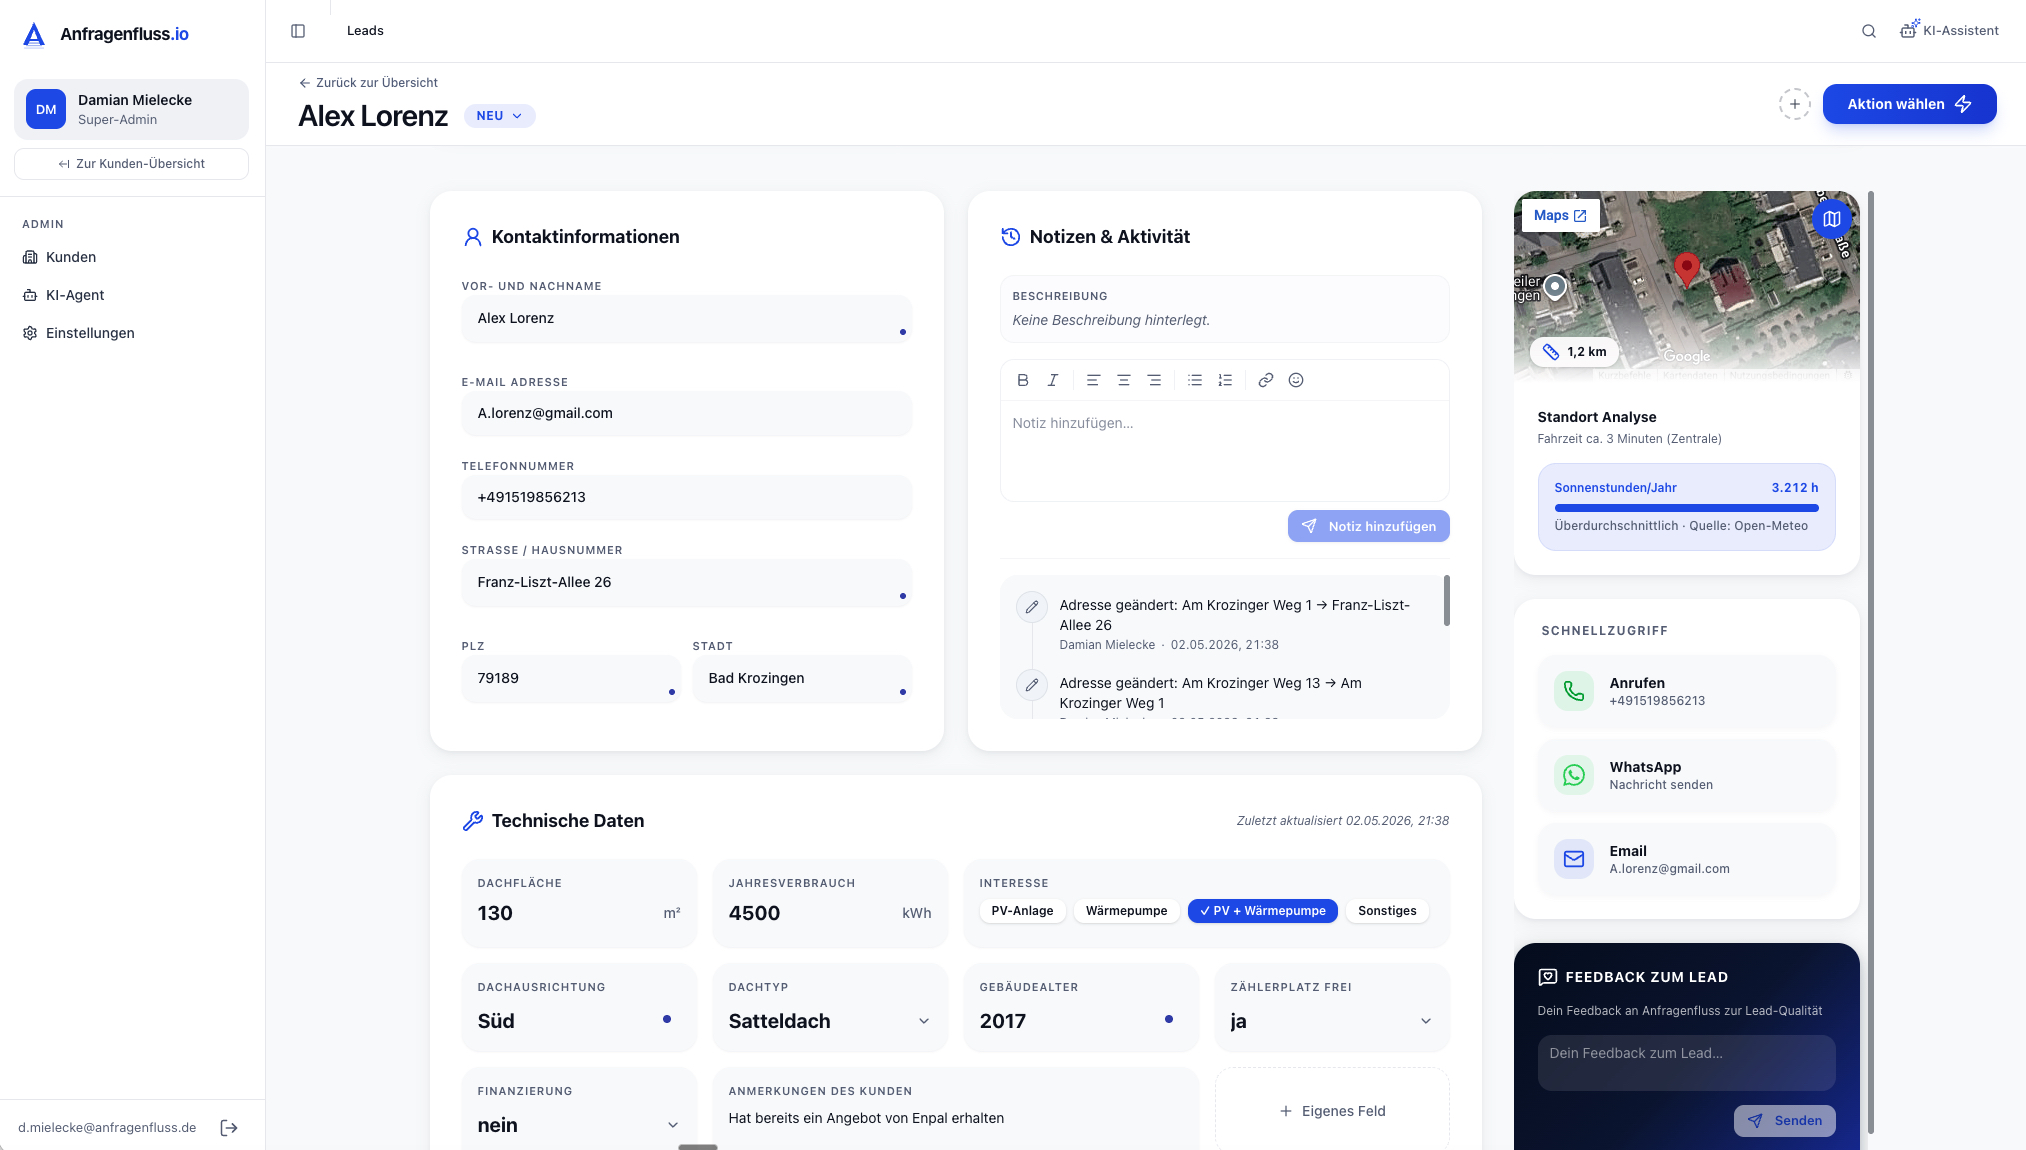This screenshot has height=1150, width=2026.
Task: Insert a bulleted list
Action: coord(1194,380)
